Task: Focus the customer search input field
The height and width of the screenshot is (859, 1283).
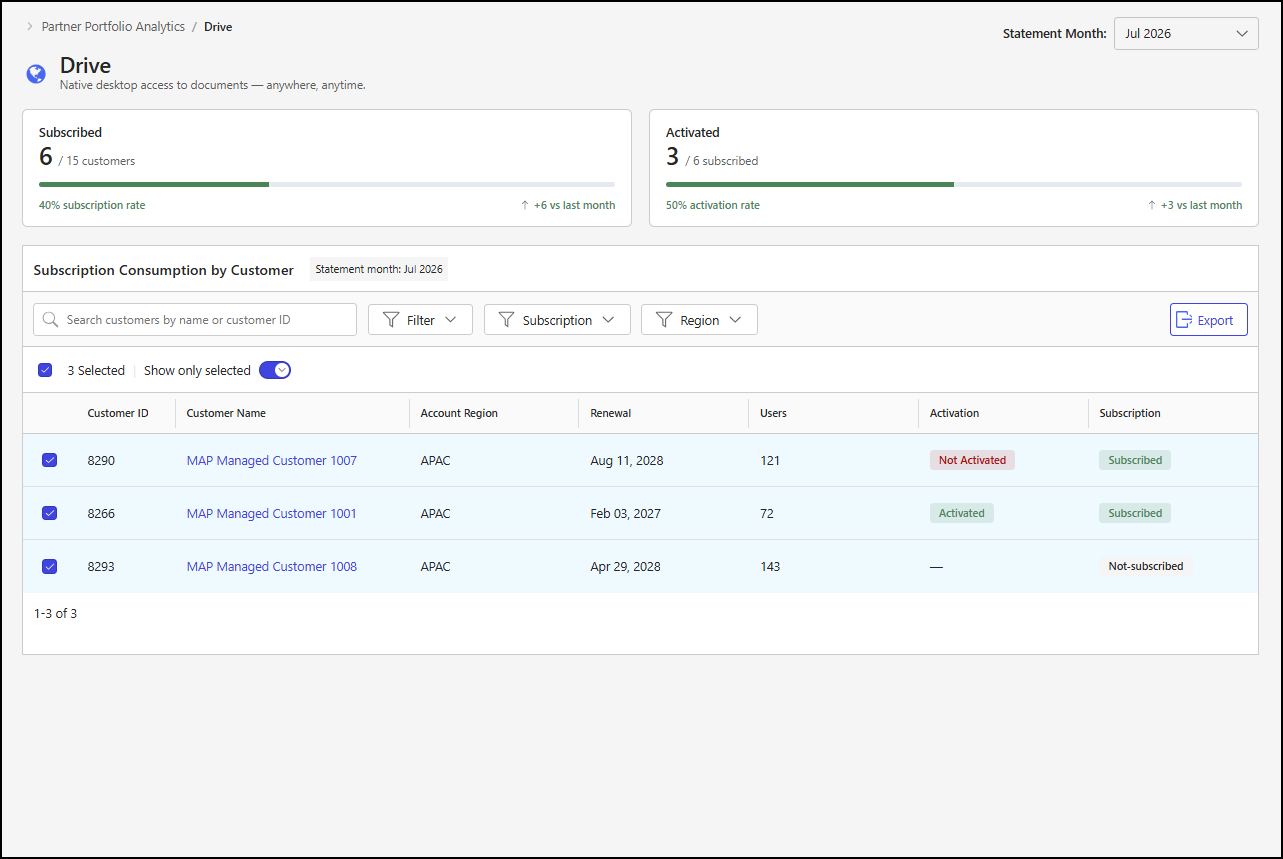Action: 195,320
